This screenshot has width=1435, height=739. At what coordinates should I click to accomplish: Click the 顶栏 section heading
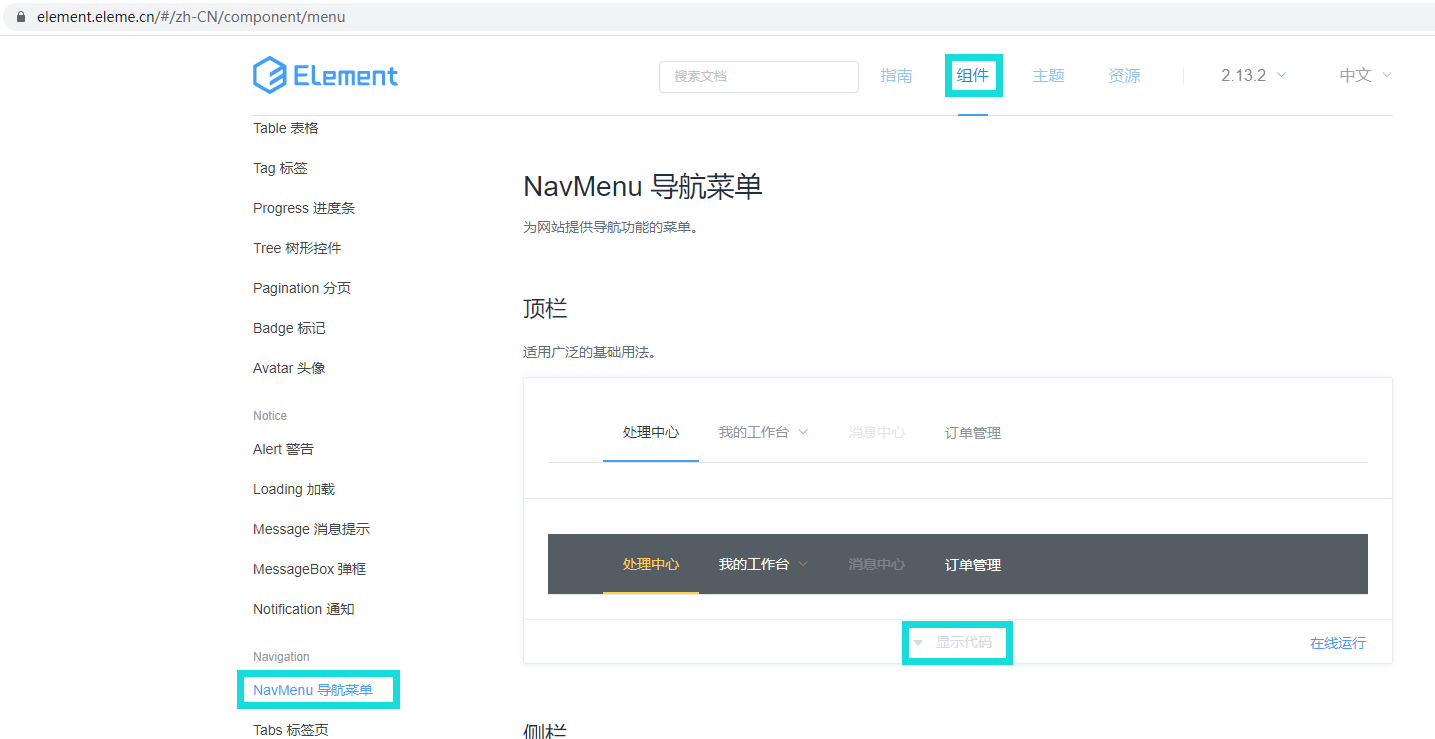(x=545, y=308)
